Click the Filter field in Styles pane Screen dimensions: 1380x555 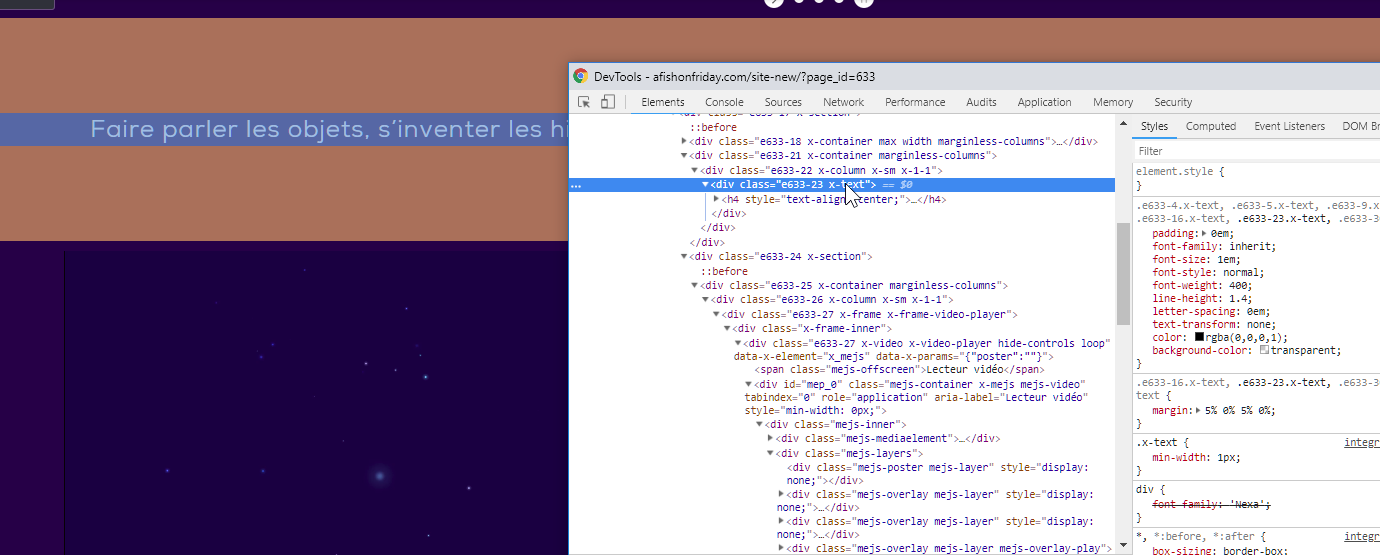pos(1250,151)
